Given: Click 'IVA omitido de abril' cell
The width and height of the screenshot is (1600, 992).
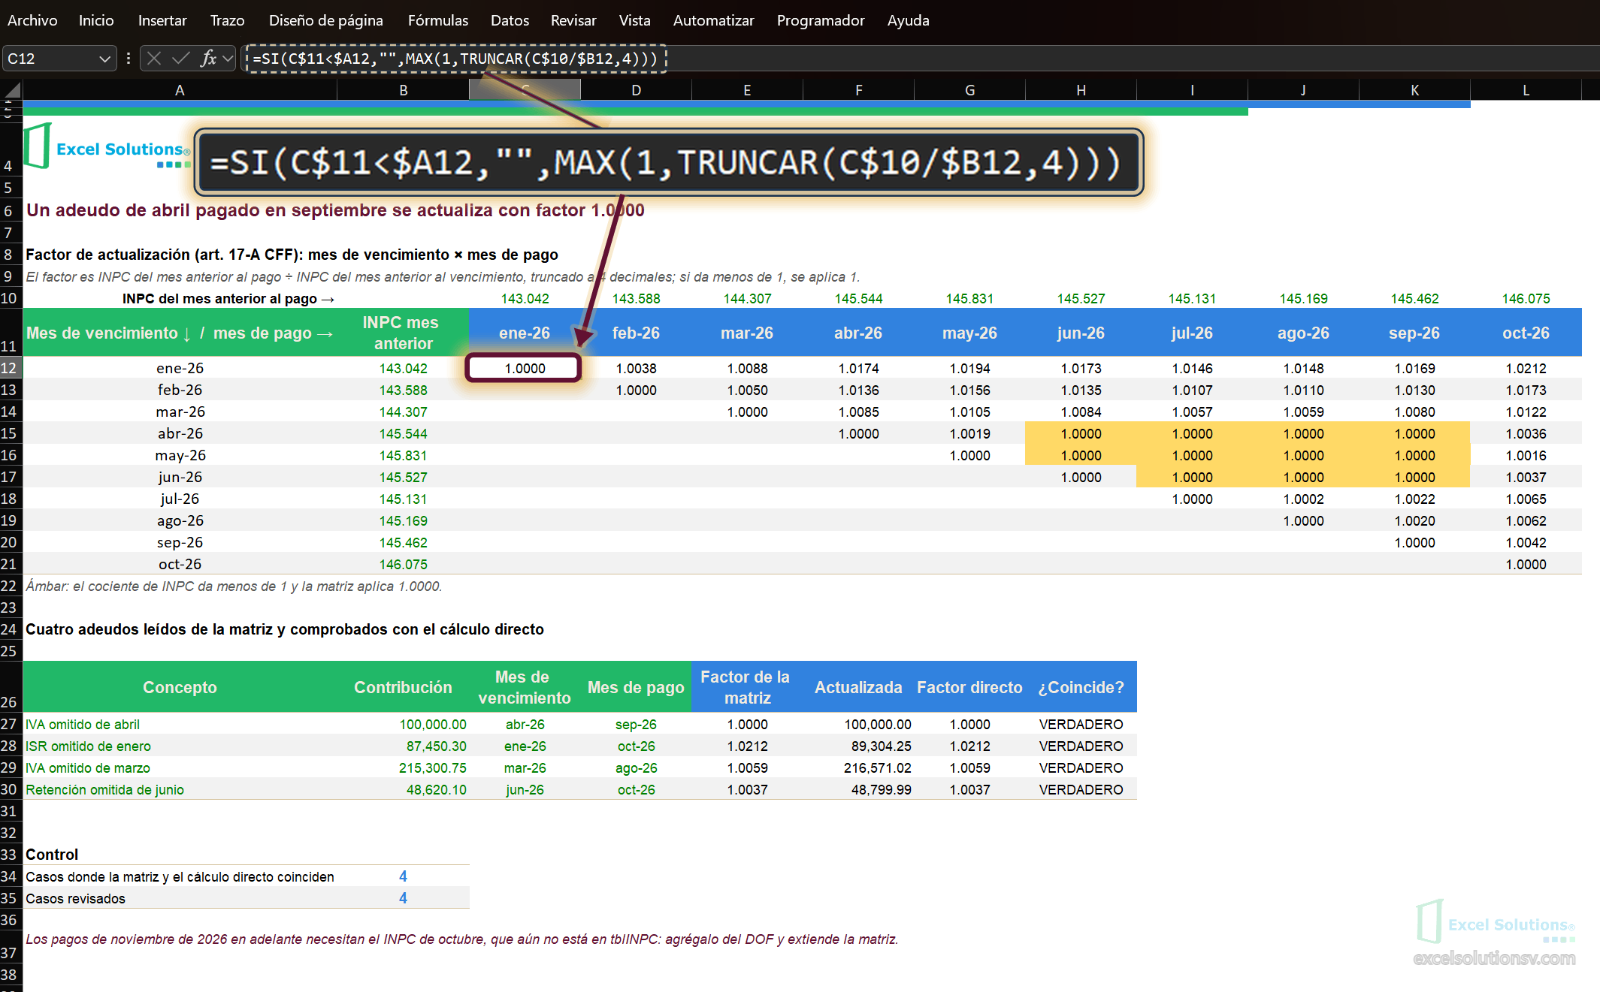Looking at the screenshot, I should tap(180, 724).
